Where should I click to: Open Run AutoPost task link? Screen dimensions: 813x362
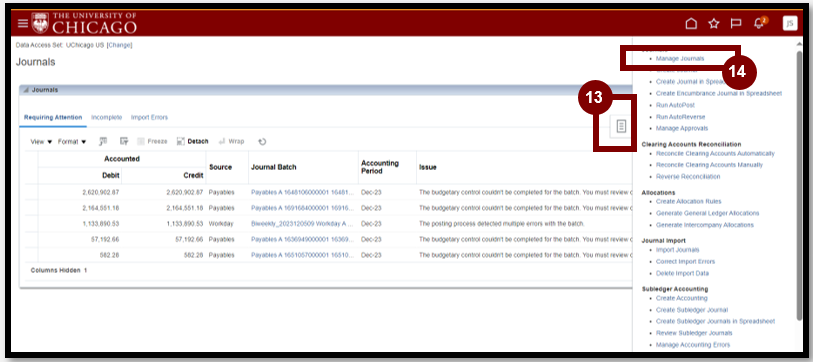pos(675,105)
